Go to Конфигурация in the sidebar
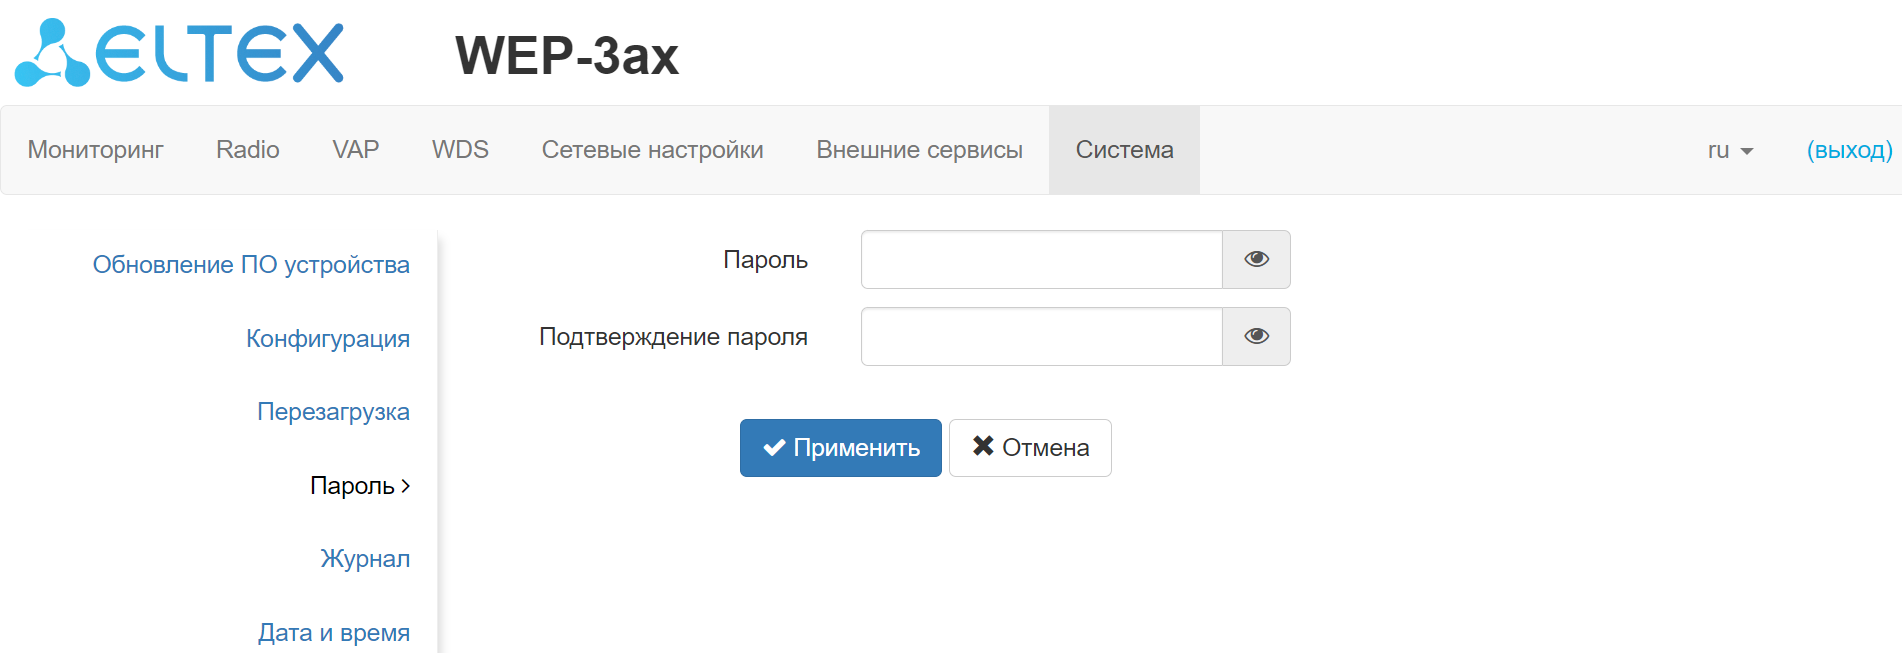This screenshot has height=653, width=1902. 328,339
